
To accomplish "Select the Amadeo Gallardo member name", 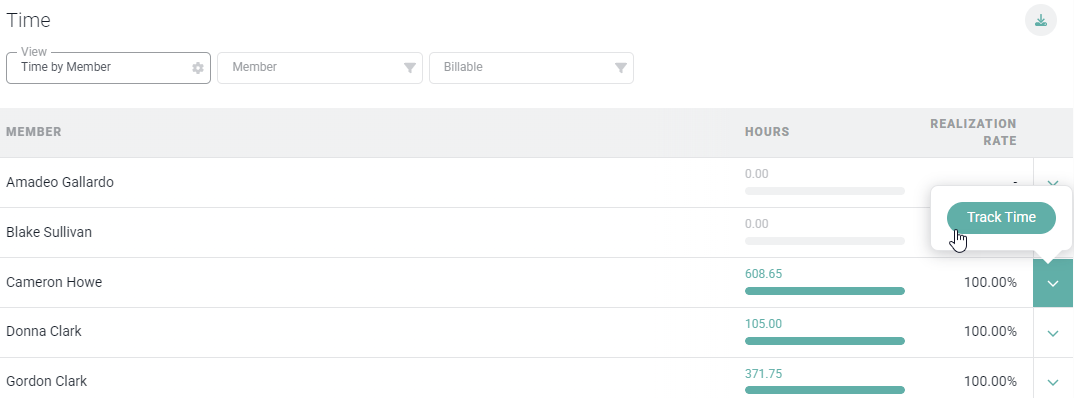I will 60,183.
